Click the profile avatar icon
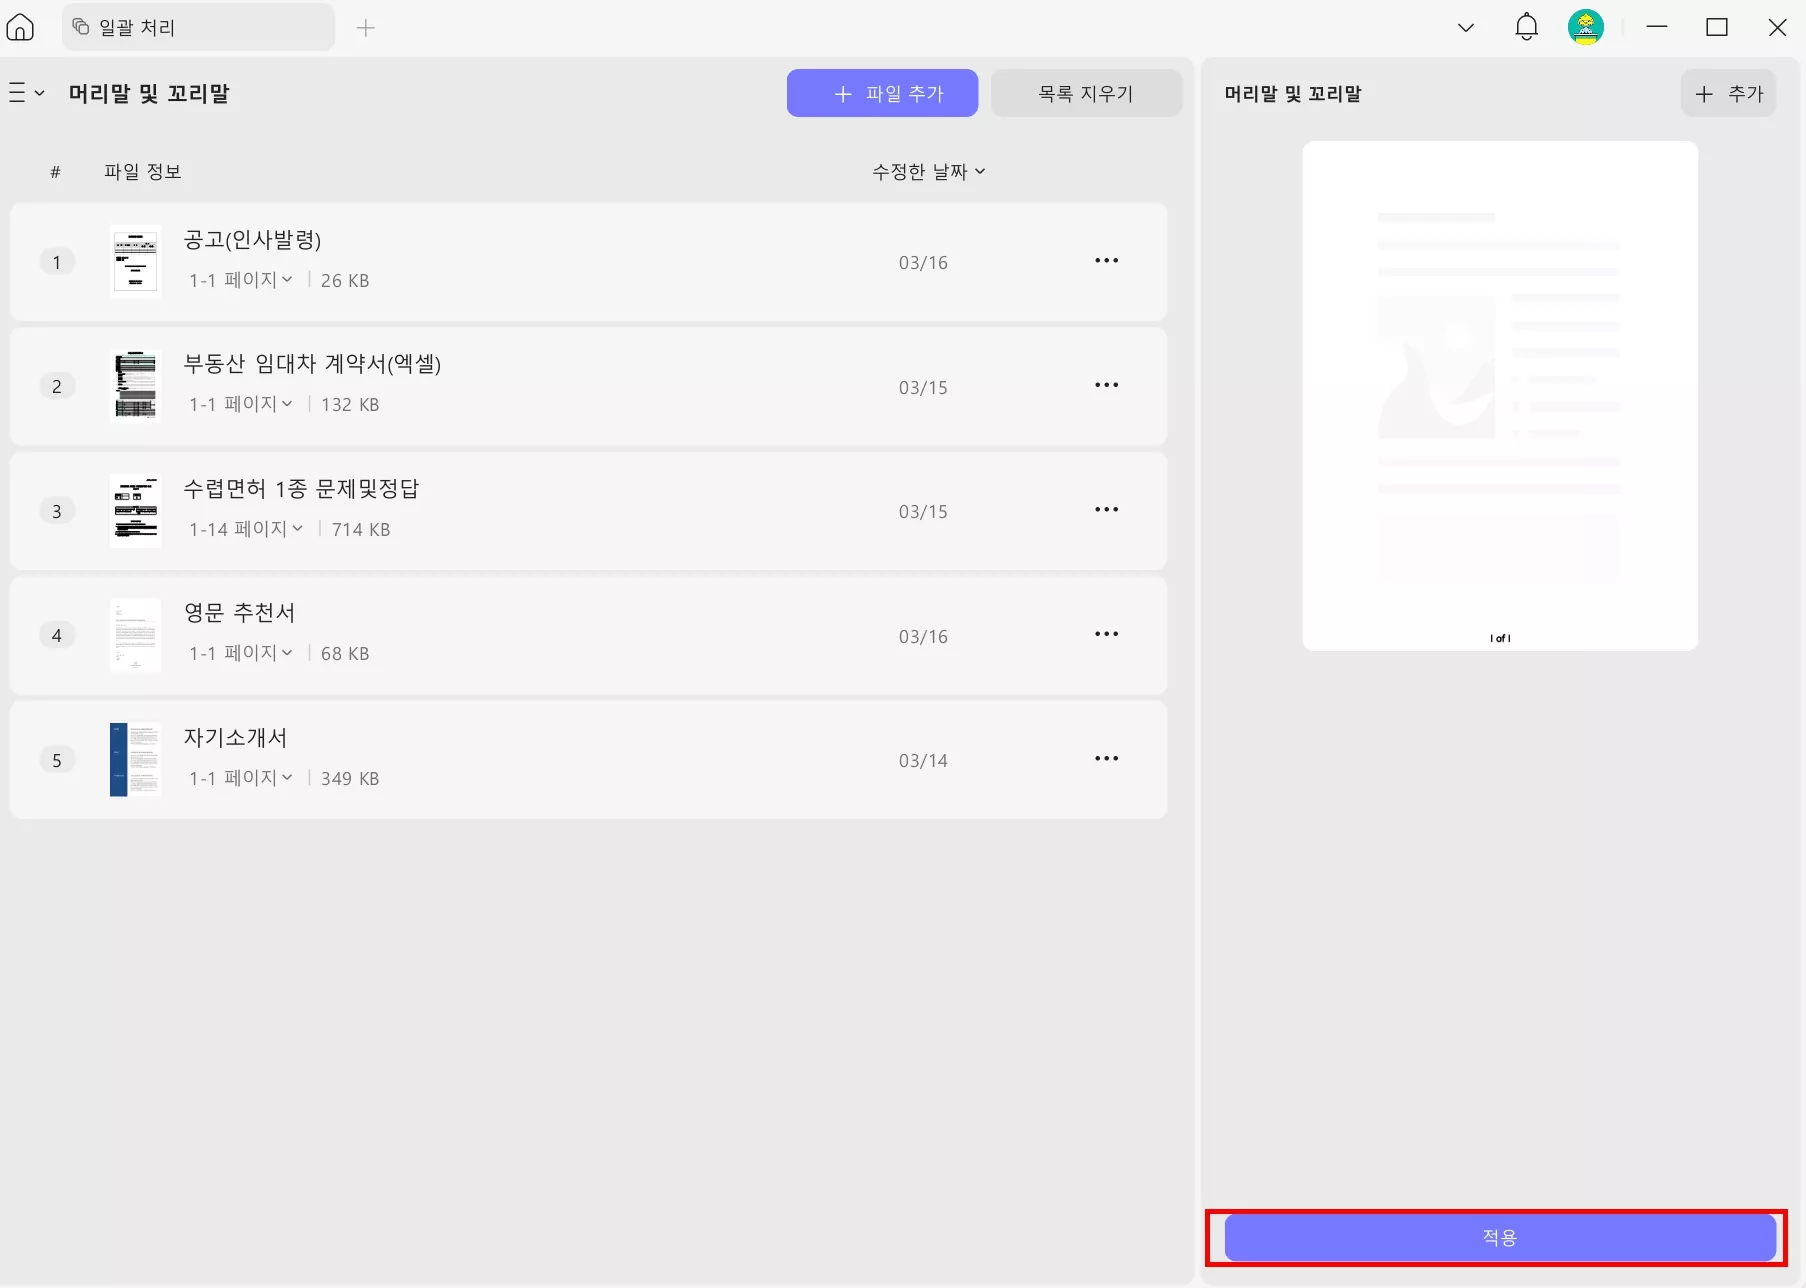This screenshot has width=1806, height=1288. [x=1587, y=27]
